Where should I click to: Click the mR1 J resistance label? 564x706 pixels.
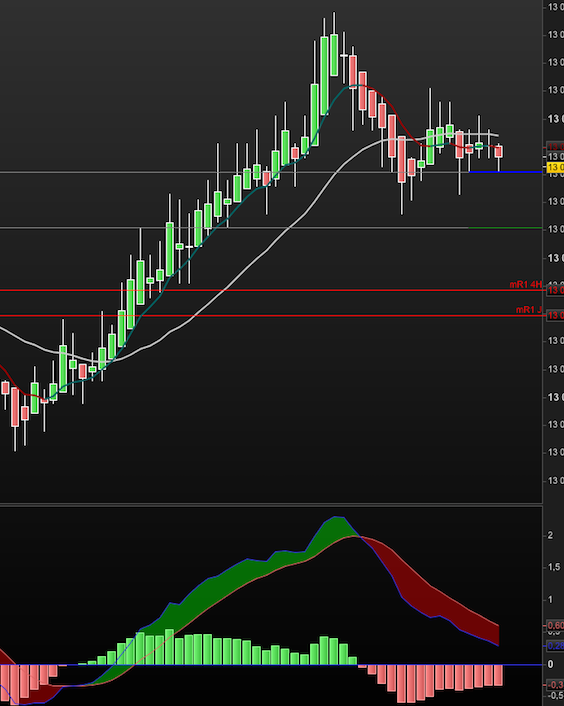[x=529, y=310]
